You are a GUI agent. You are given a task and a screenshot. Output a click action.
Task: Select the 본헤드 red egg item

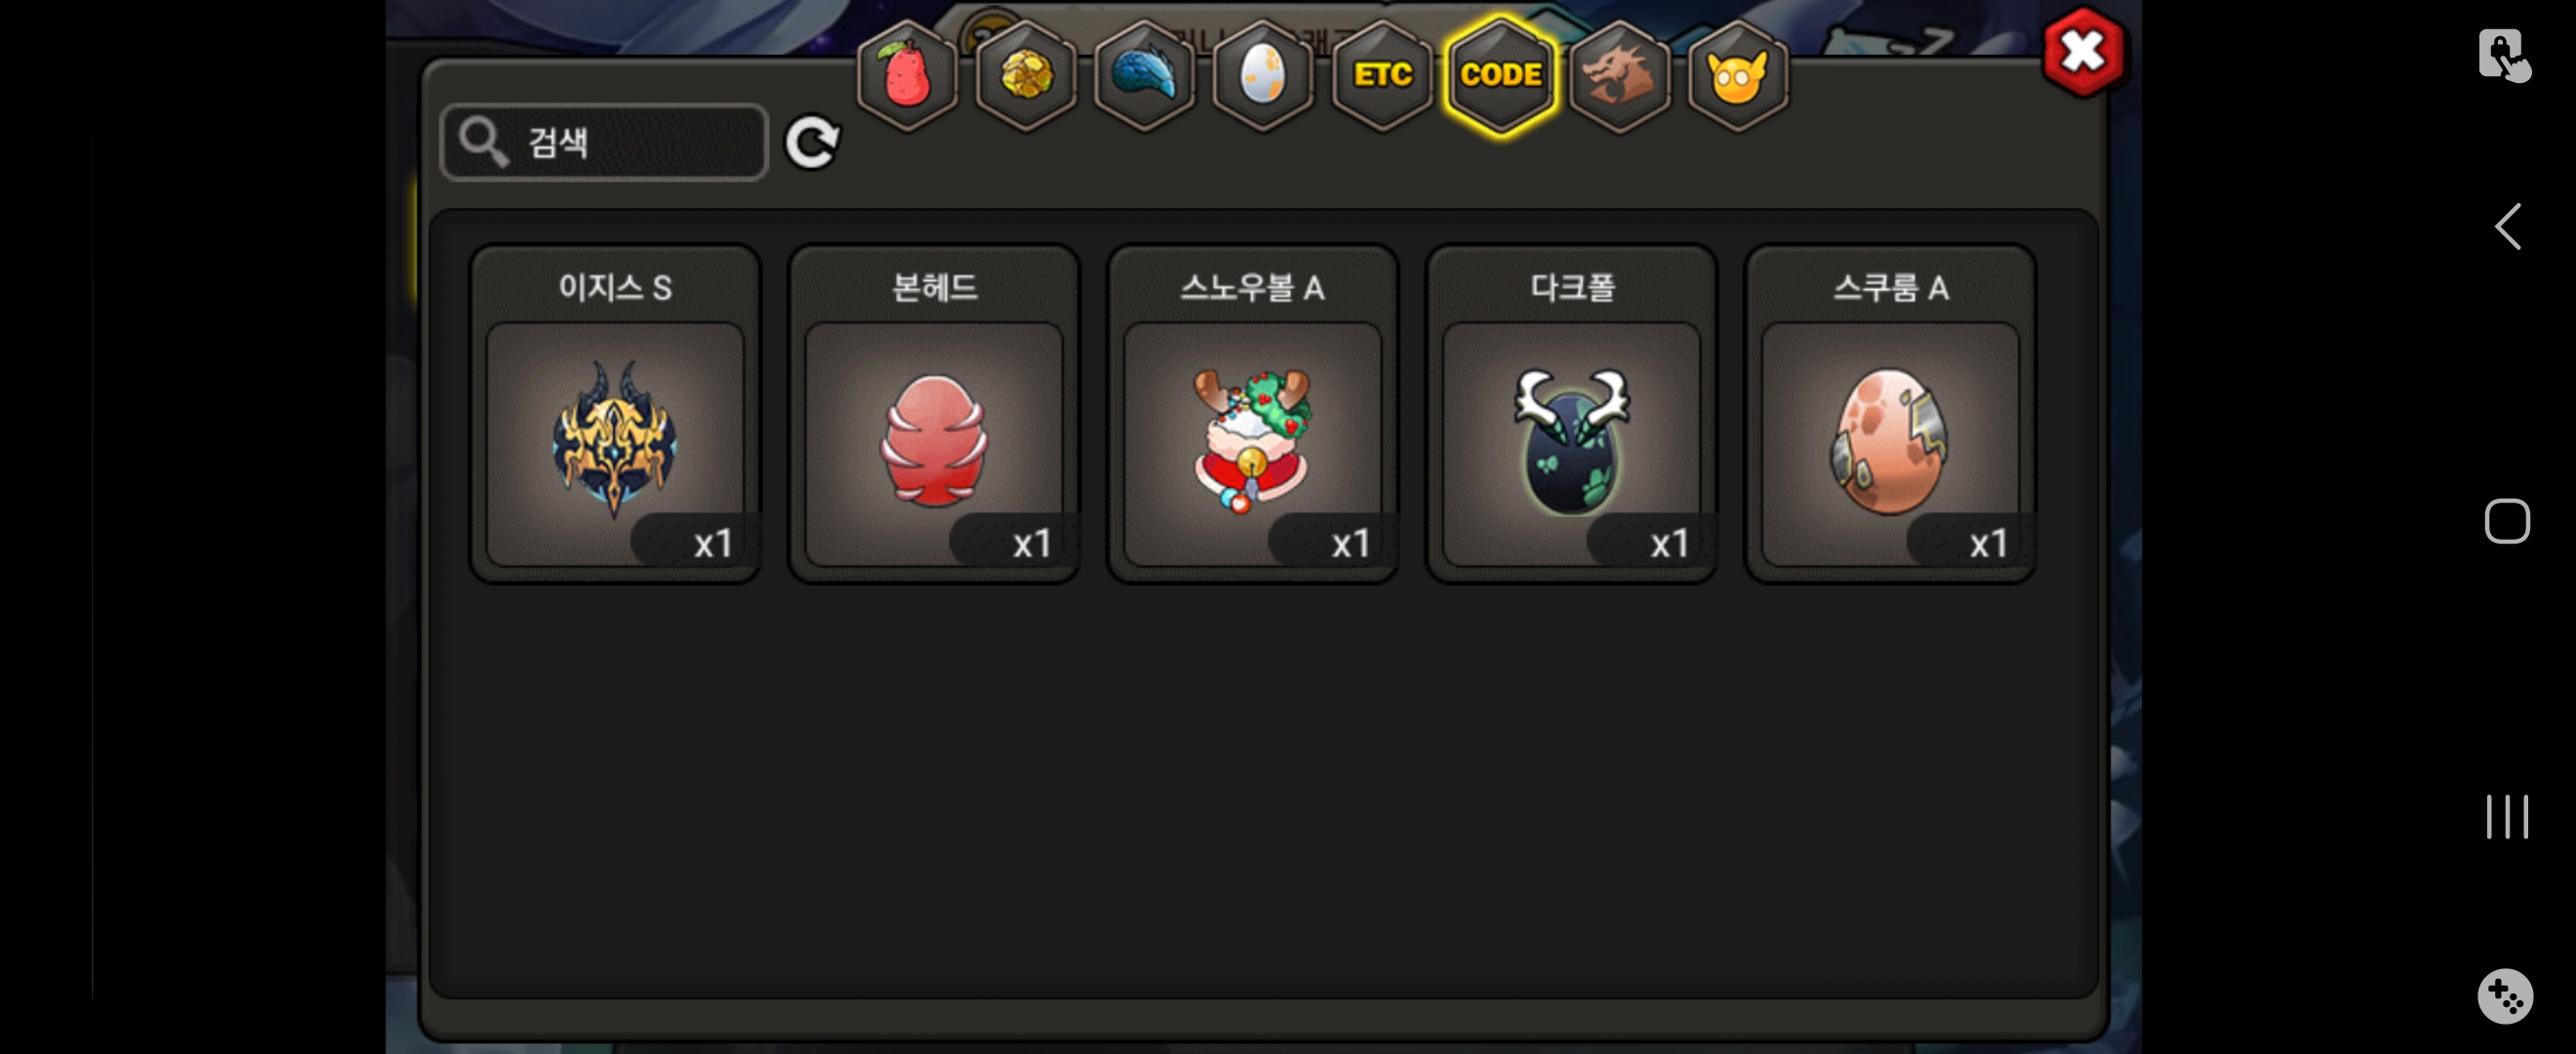[934, 414]
